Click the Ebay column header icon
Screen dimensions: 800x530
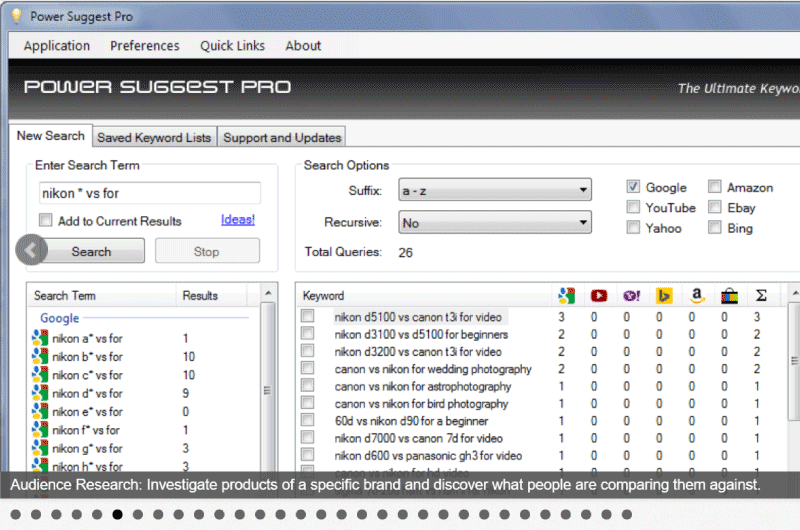[729, 295]
